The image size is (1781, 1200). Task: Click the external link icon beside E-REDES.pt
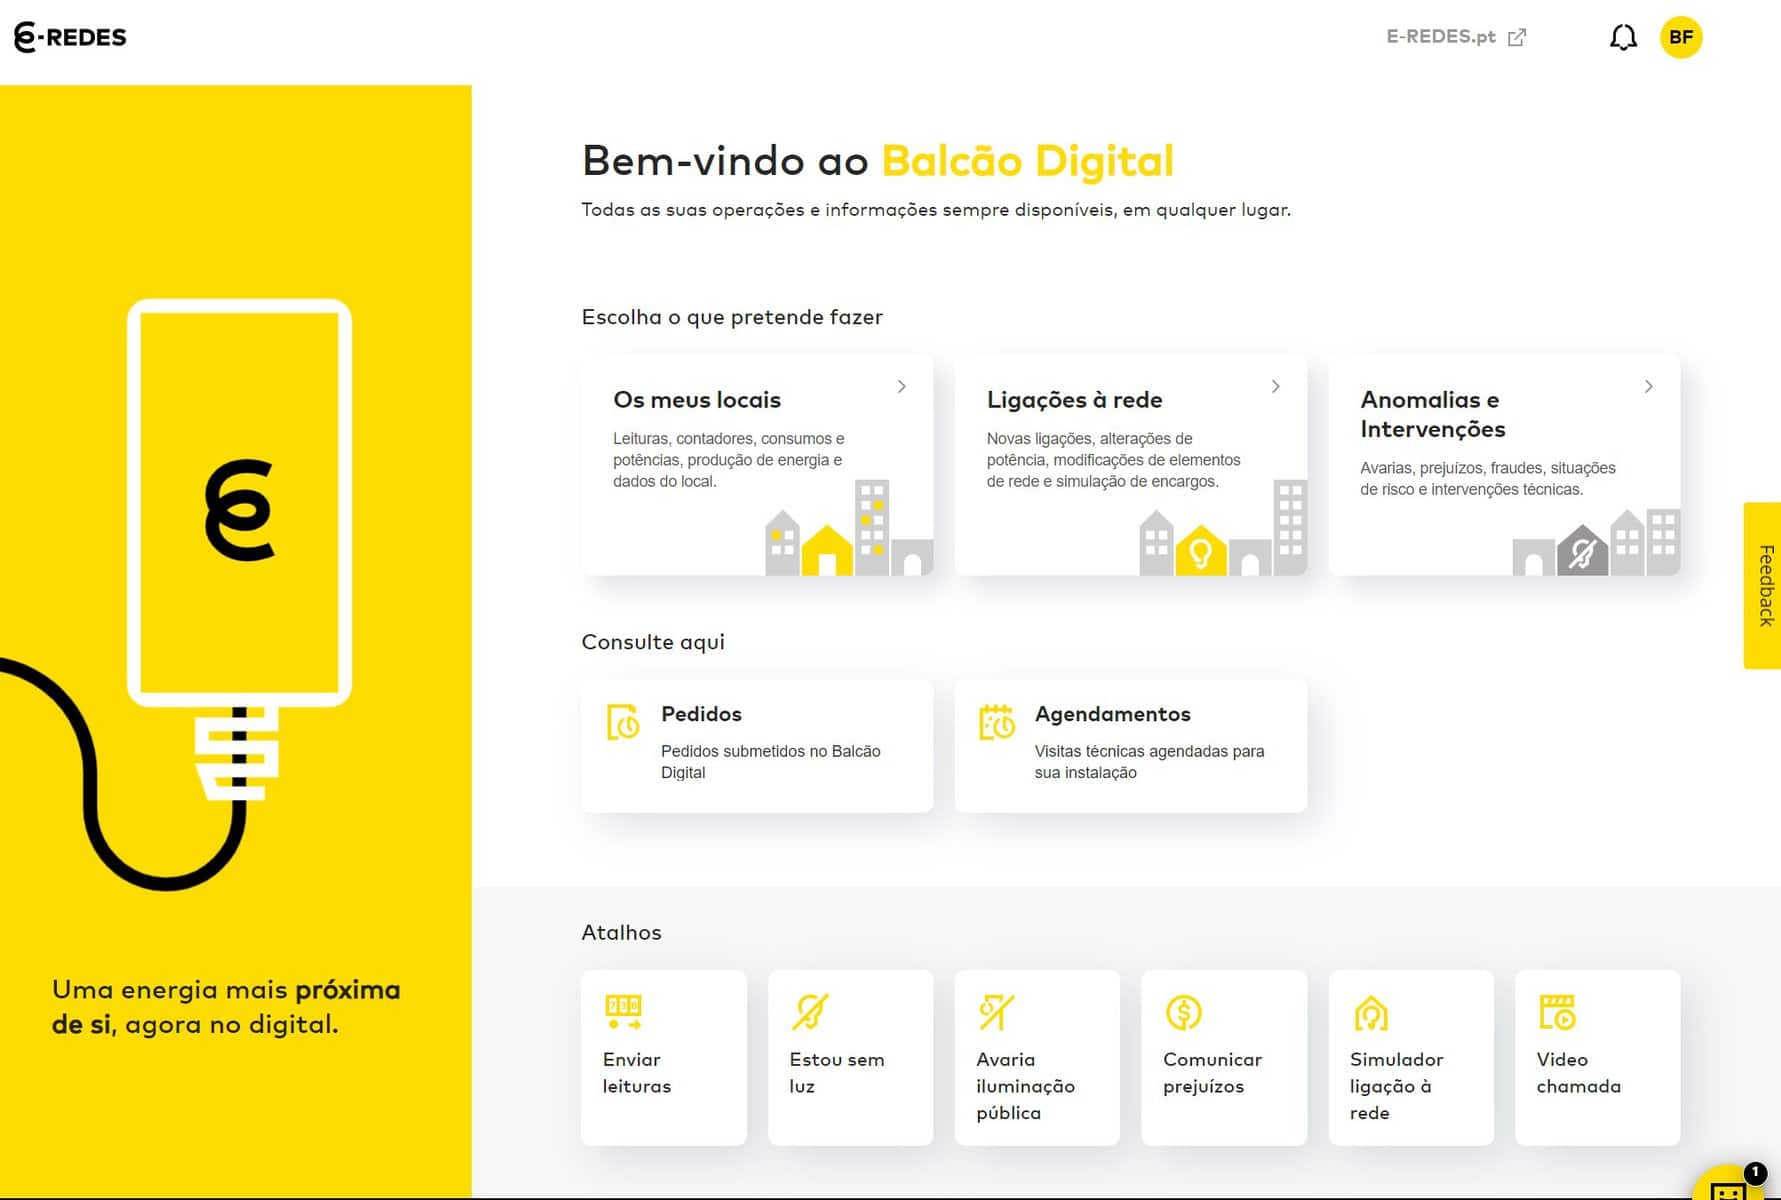coord(1517,37)
